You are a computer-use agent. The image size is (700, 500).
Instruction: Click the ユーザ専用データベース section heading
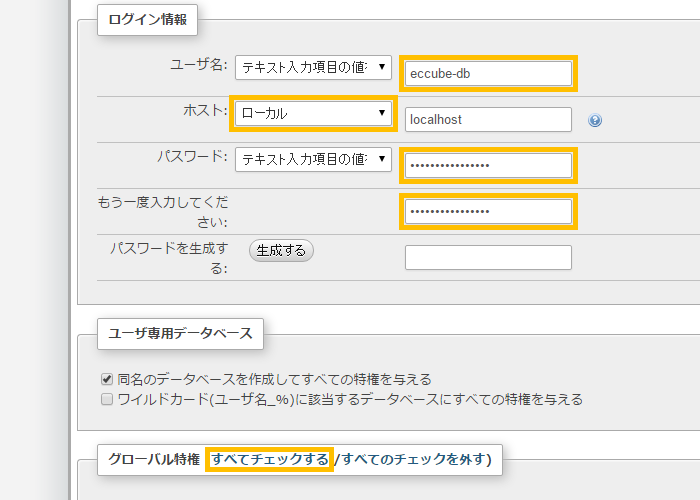[x=180, y=334]
